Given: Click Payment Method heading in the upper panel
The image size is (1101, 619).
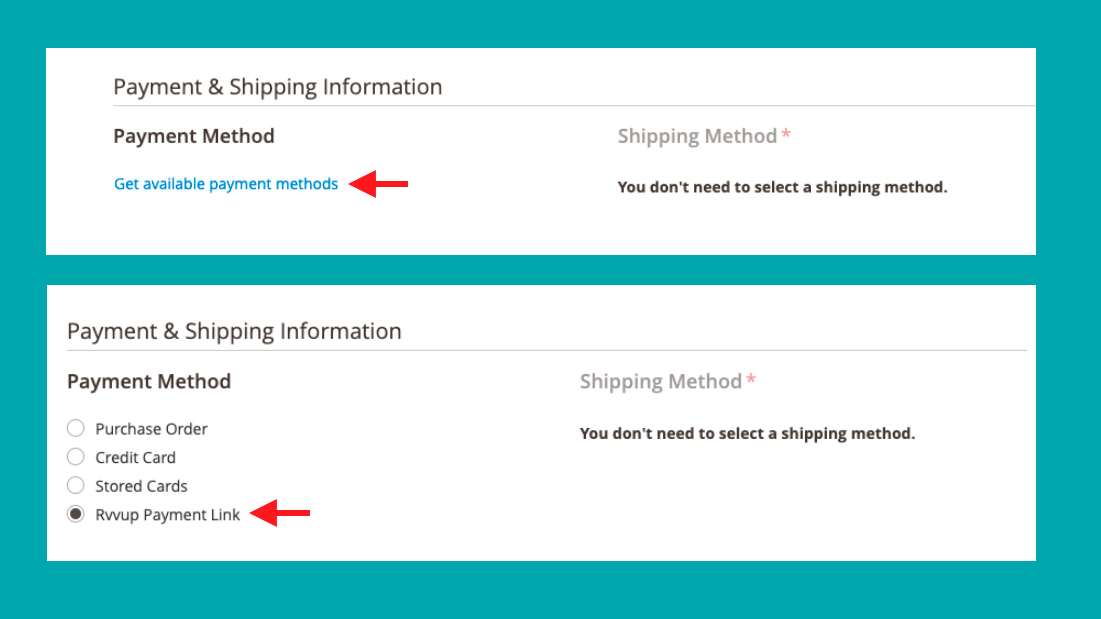Looking at the screenshot, I should [x=194, y=136].
